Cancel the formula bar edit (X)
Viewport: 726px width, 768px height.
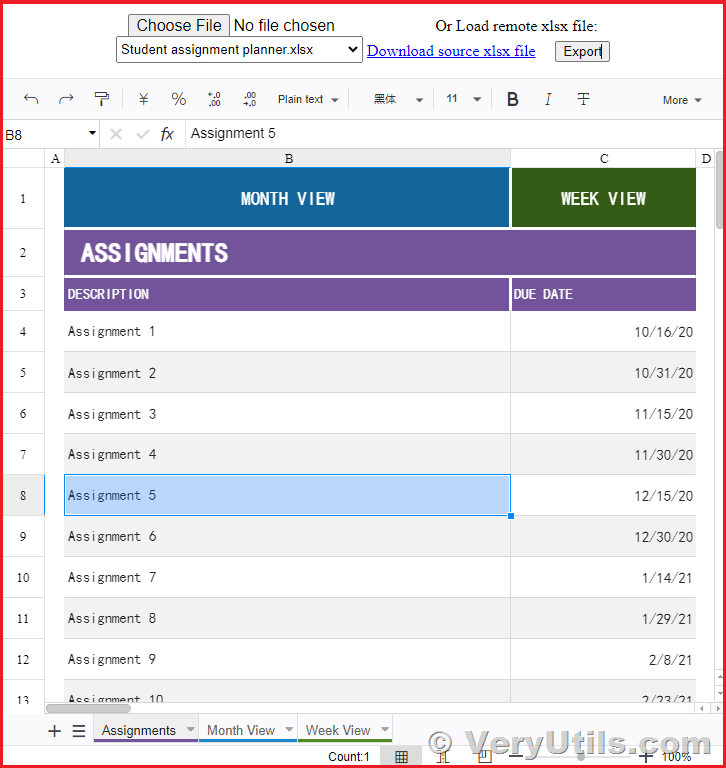coord(116,134)
